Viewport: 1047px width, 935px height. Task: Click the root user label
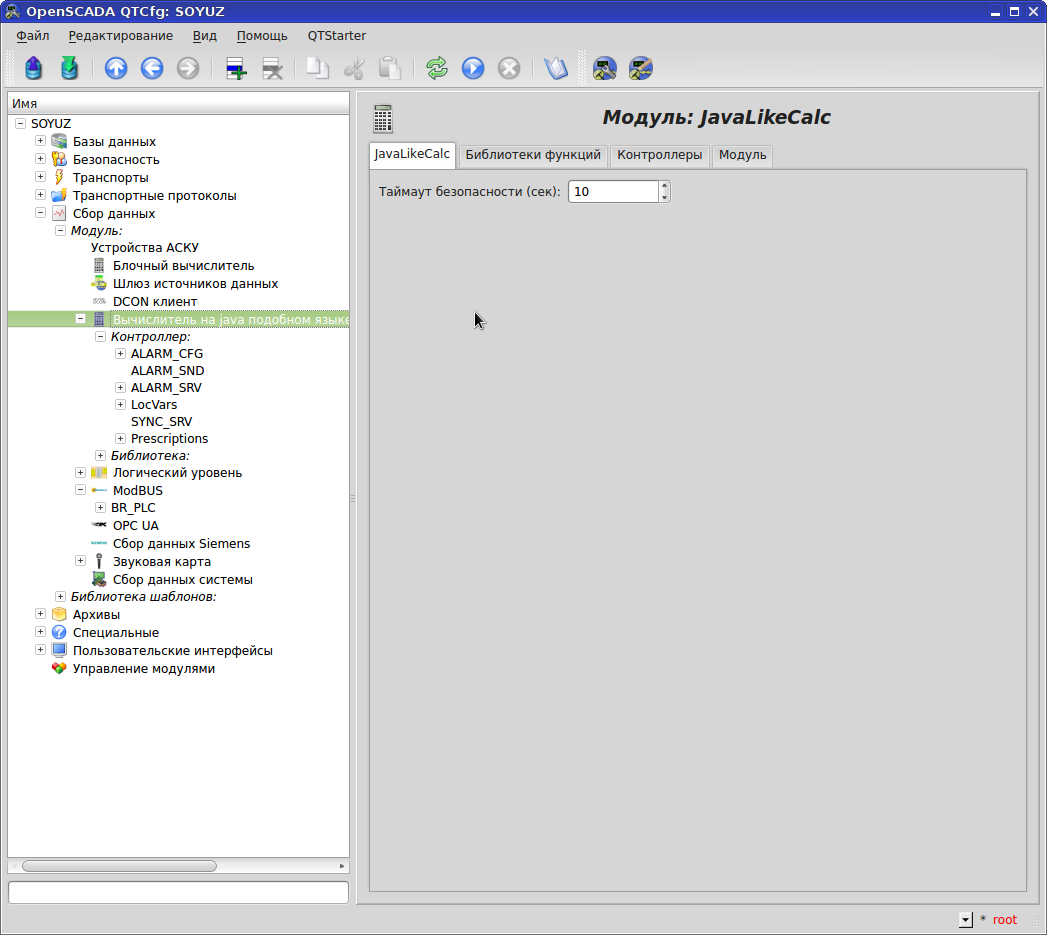click(x=1004, y=920)
